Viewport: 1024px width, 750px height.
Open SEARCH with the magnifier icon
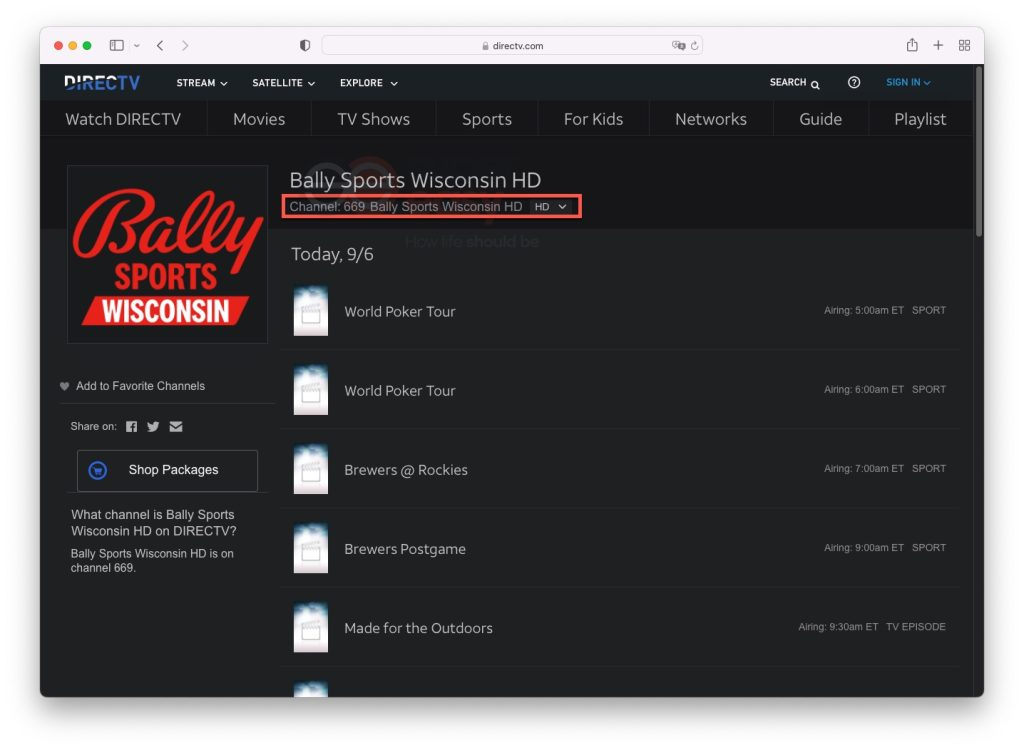point(794,82)
